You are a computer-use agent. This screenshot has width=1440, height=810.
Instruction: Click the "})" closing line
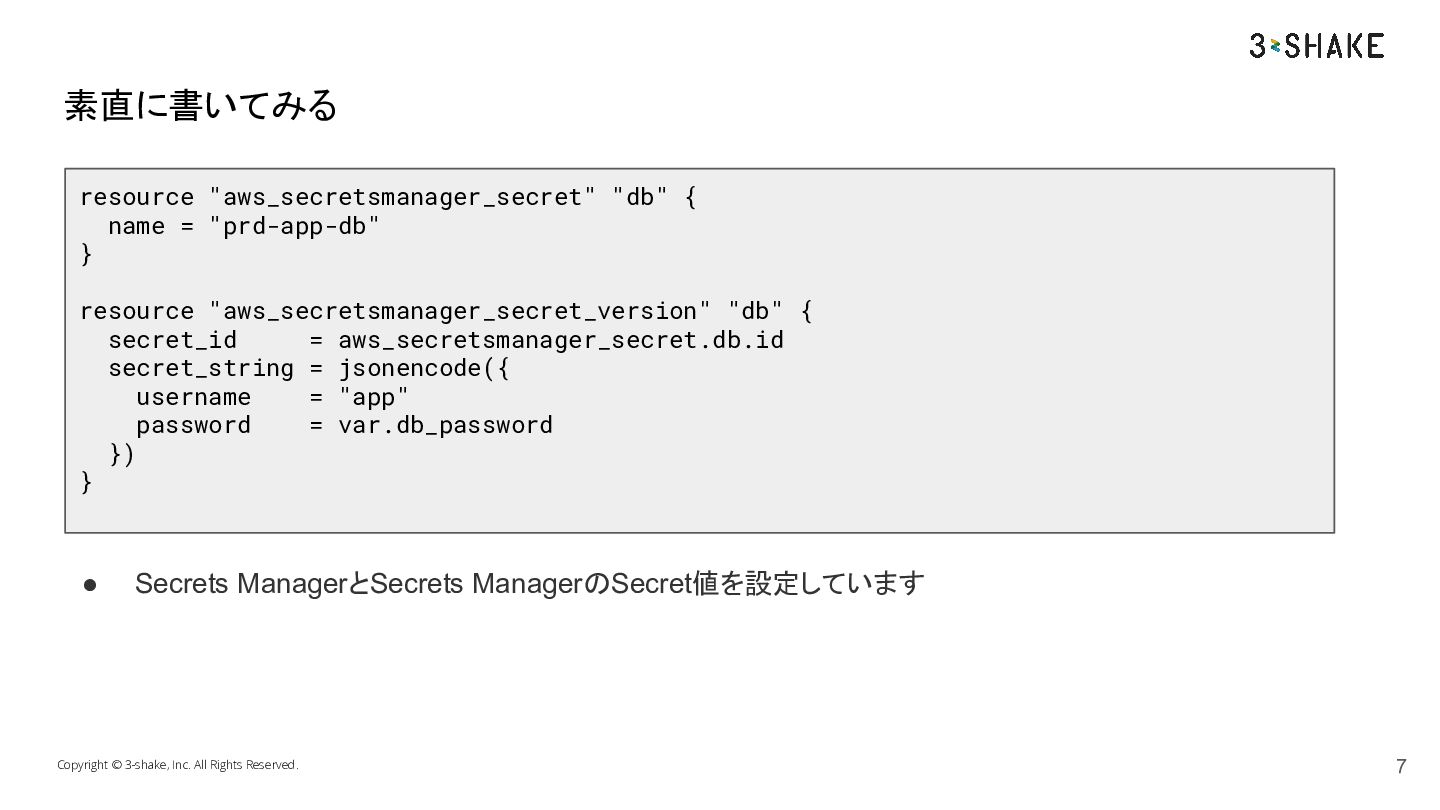[x=121, y=454]
